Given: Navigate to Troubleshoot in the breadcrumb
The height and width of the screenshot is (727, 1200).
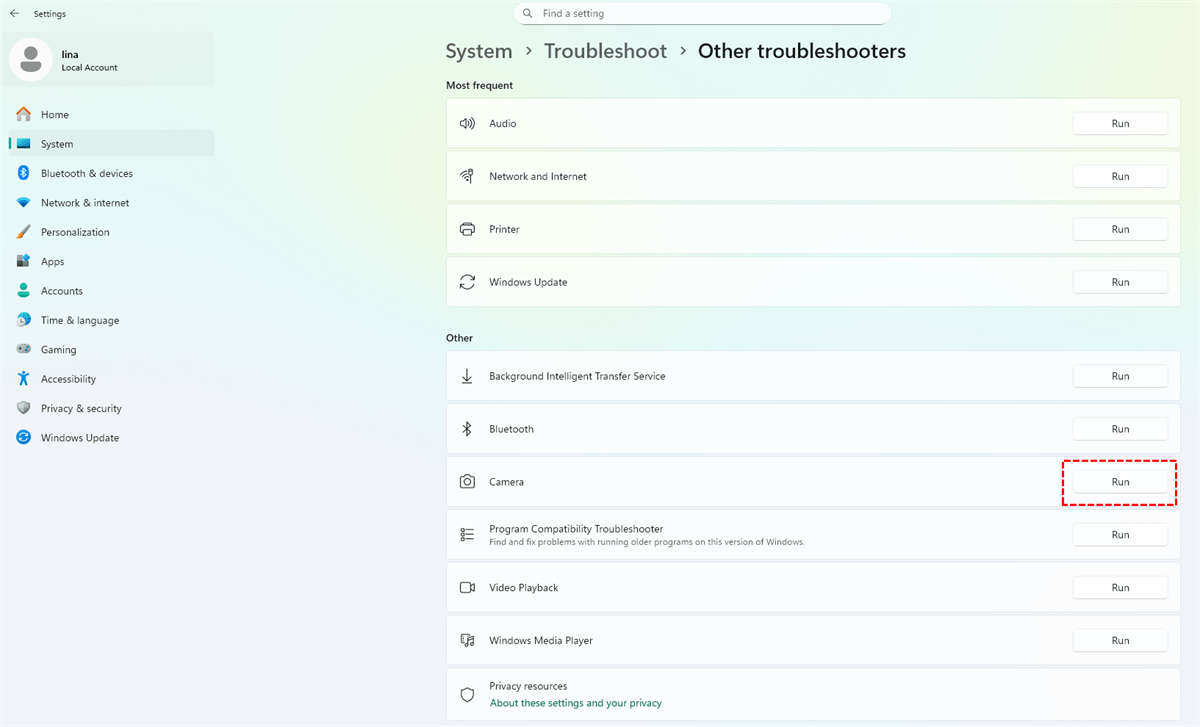Looking at the screenshot, I should [x=605, y=51].
